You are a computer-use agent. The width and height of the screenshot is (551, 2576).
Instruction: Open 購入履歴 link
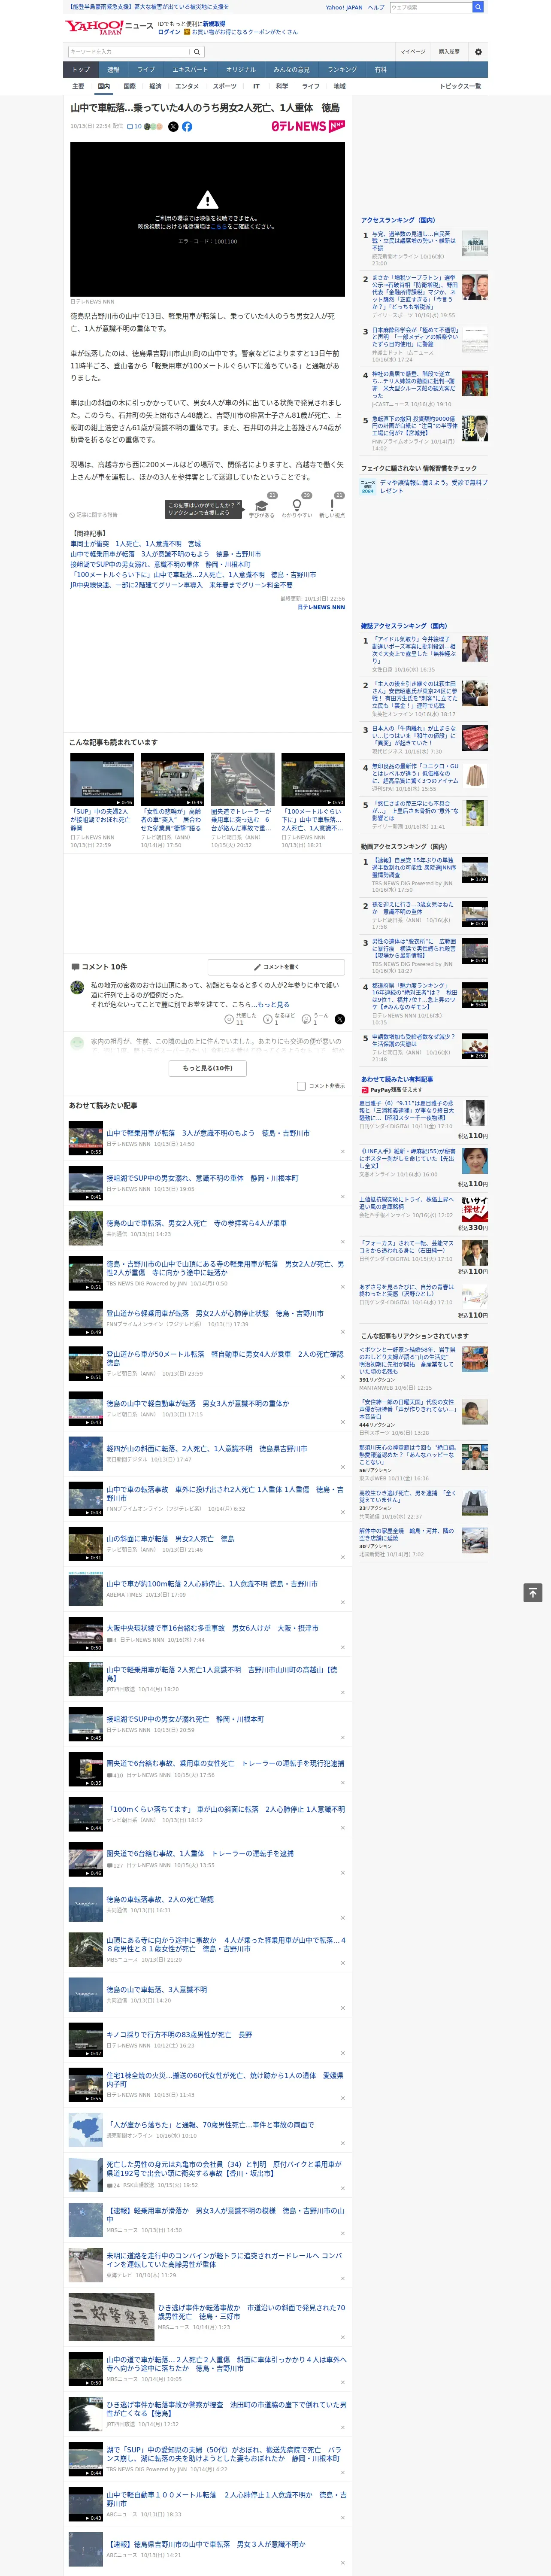tap(449, 52)
